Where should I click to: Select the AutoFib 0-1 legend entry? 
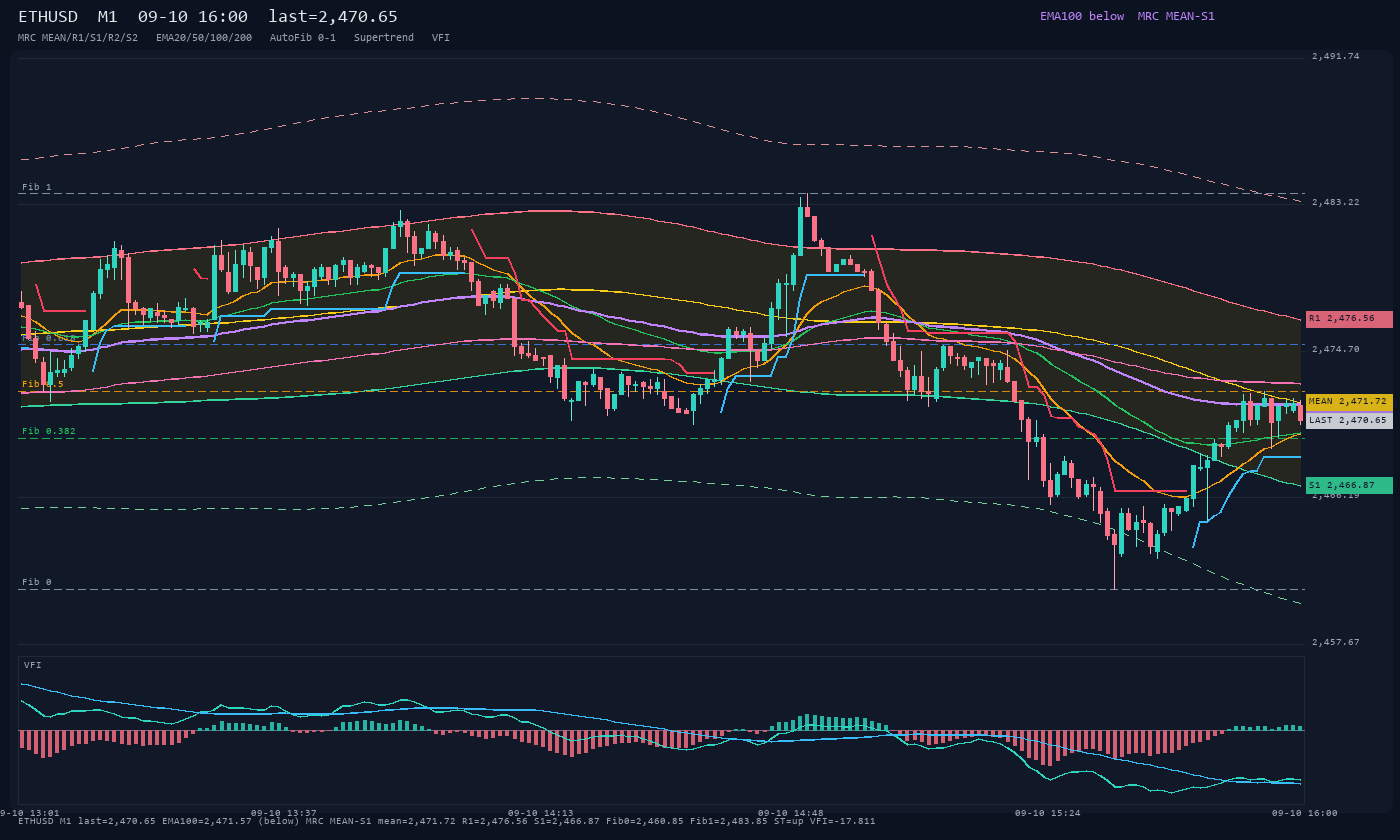point(303,37)
